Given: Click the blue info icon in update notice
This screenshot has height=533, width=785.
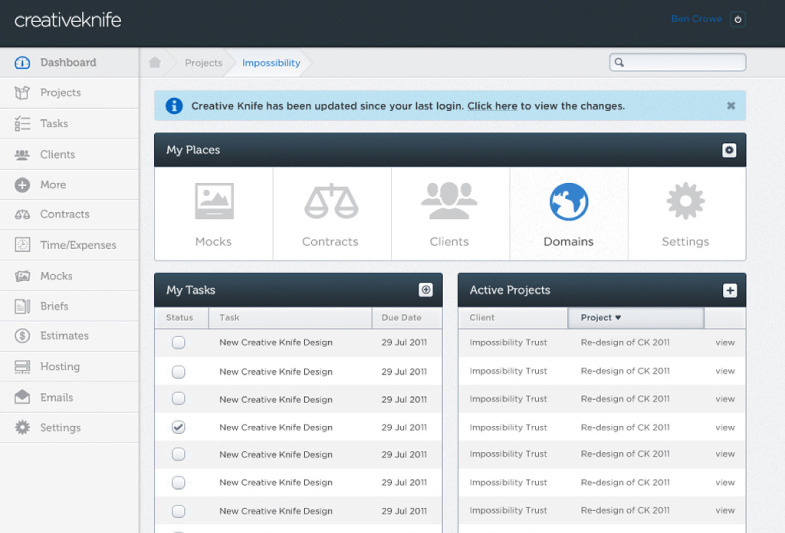Looking at the screenshot, I should [x=174, y=106].
